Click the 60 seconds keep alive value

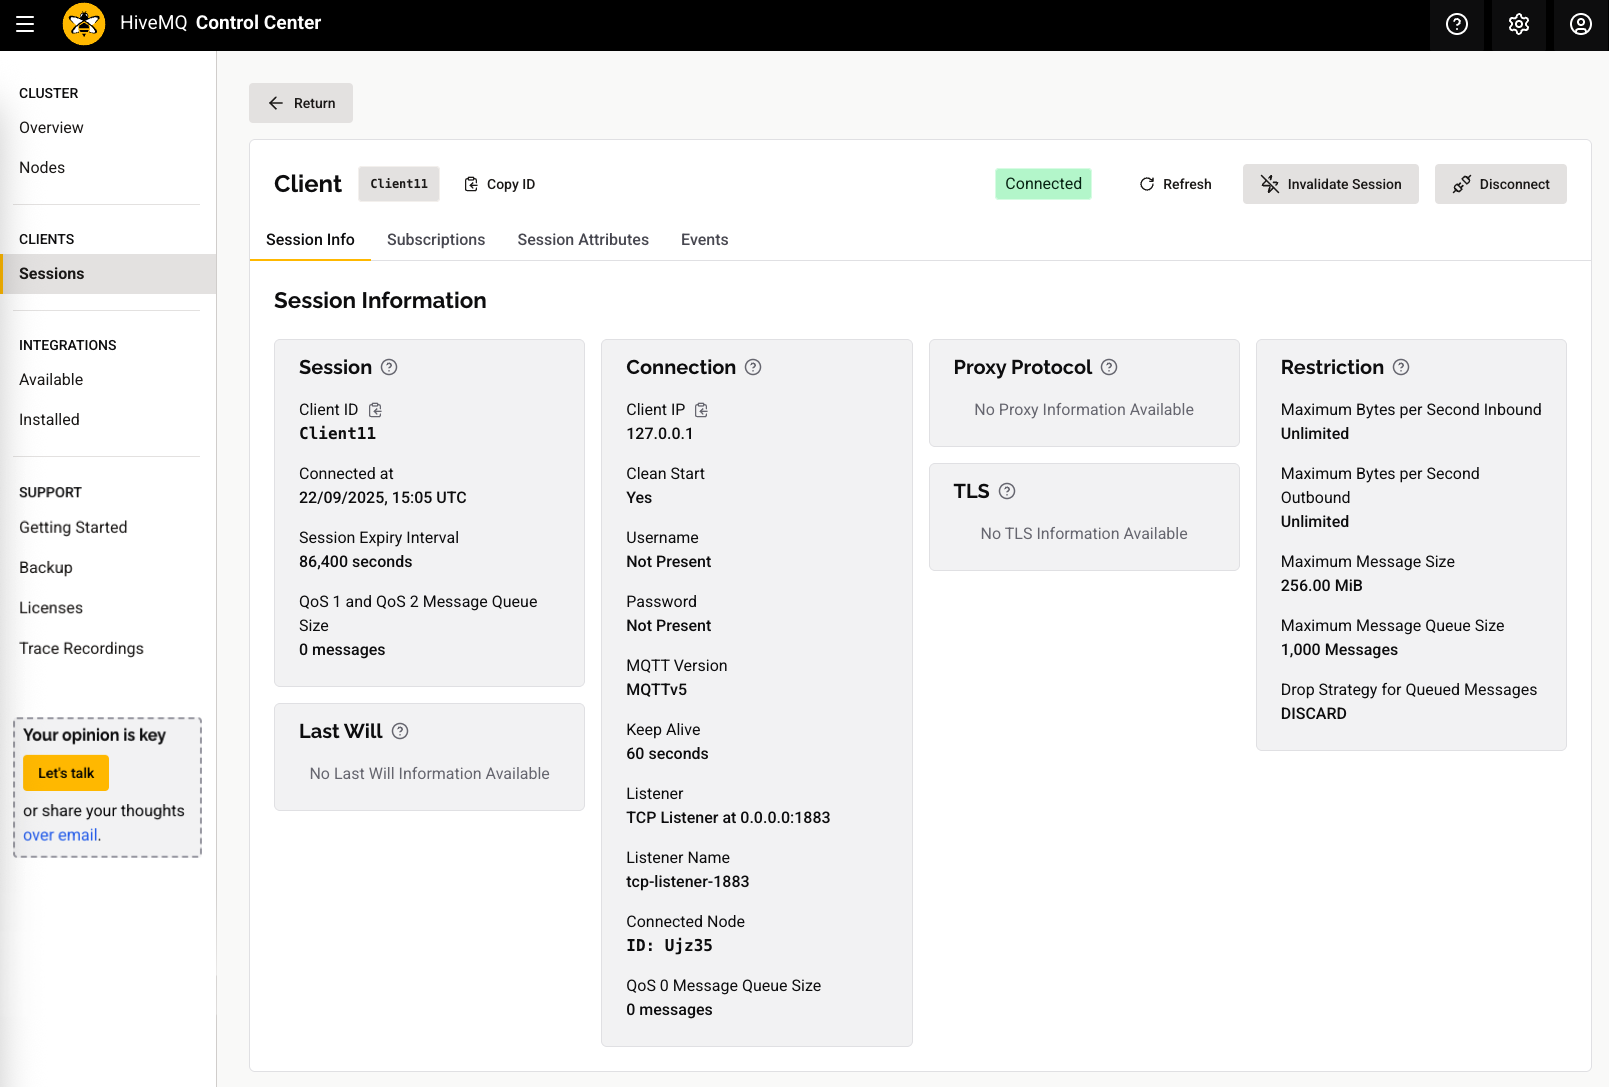click(x=668, y=754)
